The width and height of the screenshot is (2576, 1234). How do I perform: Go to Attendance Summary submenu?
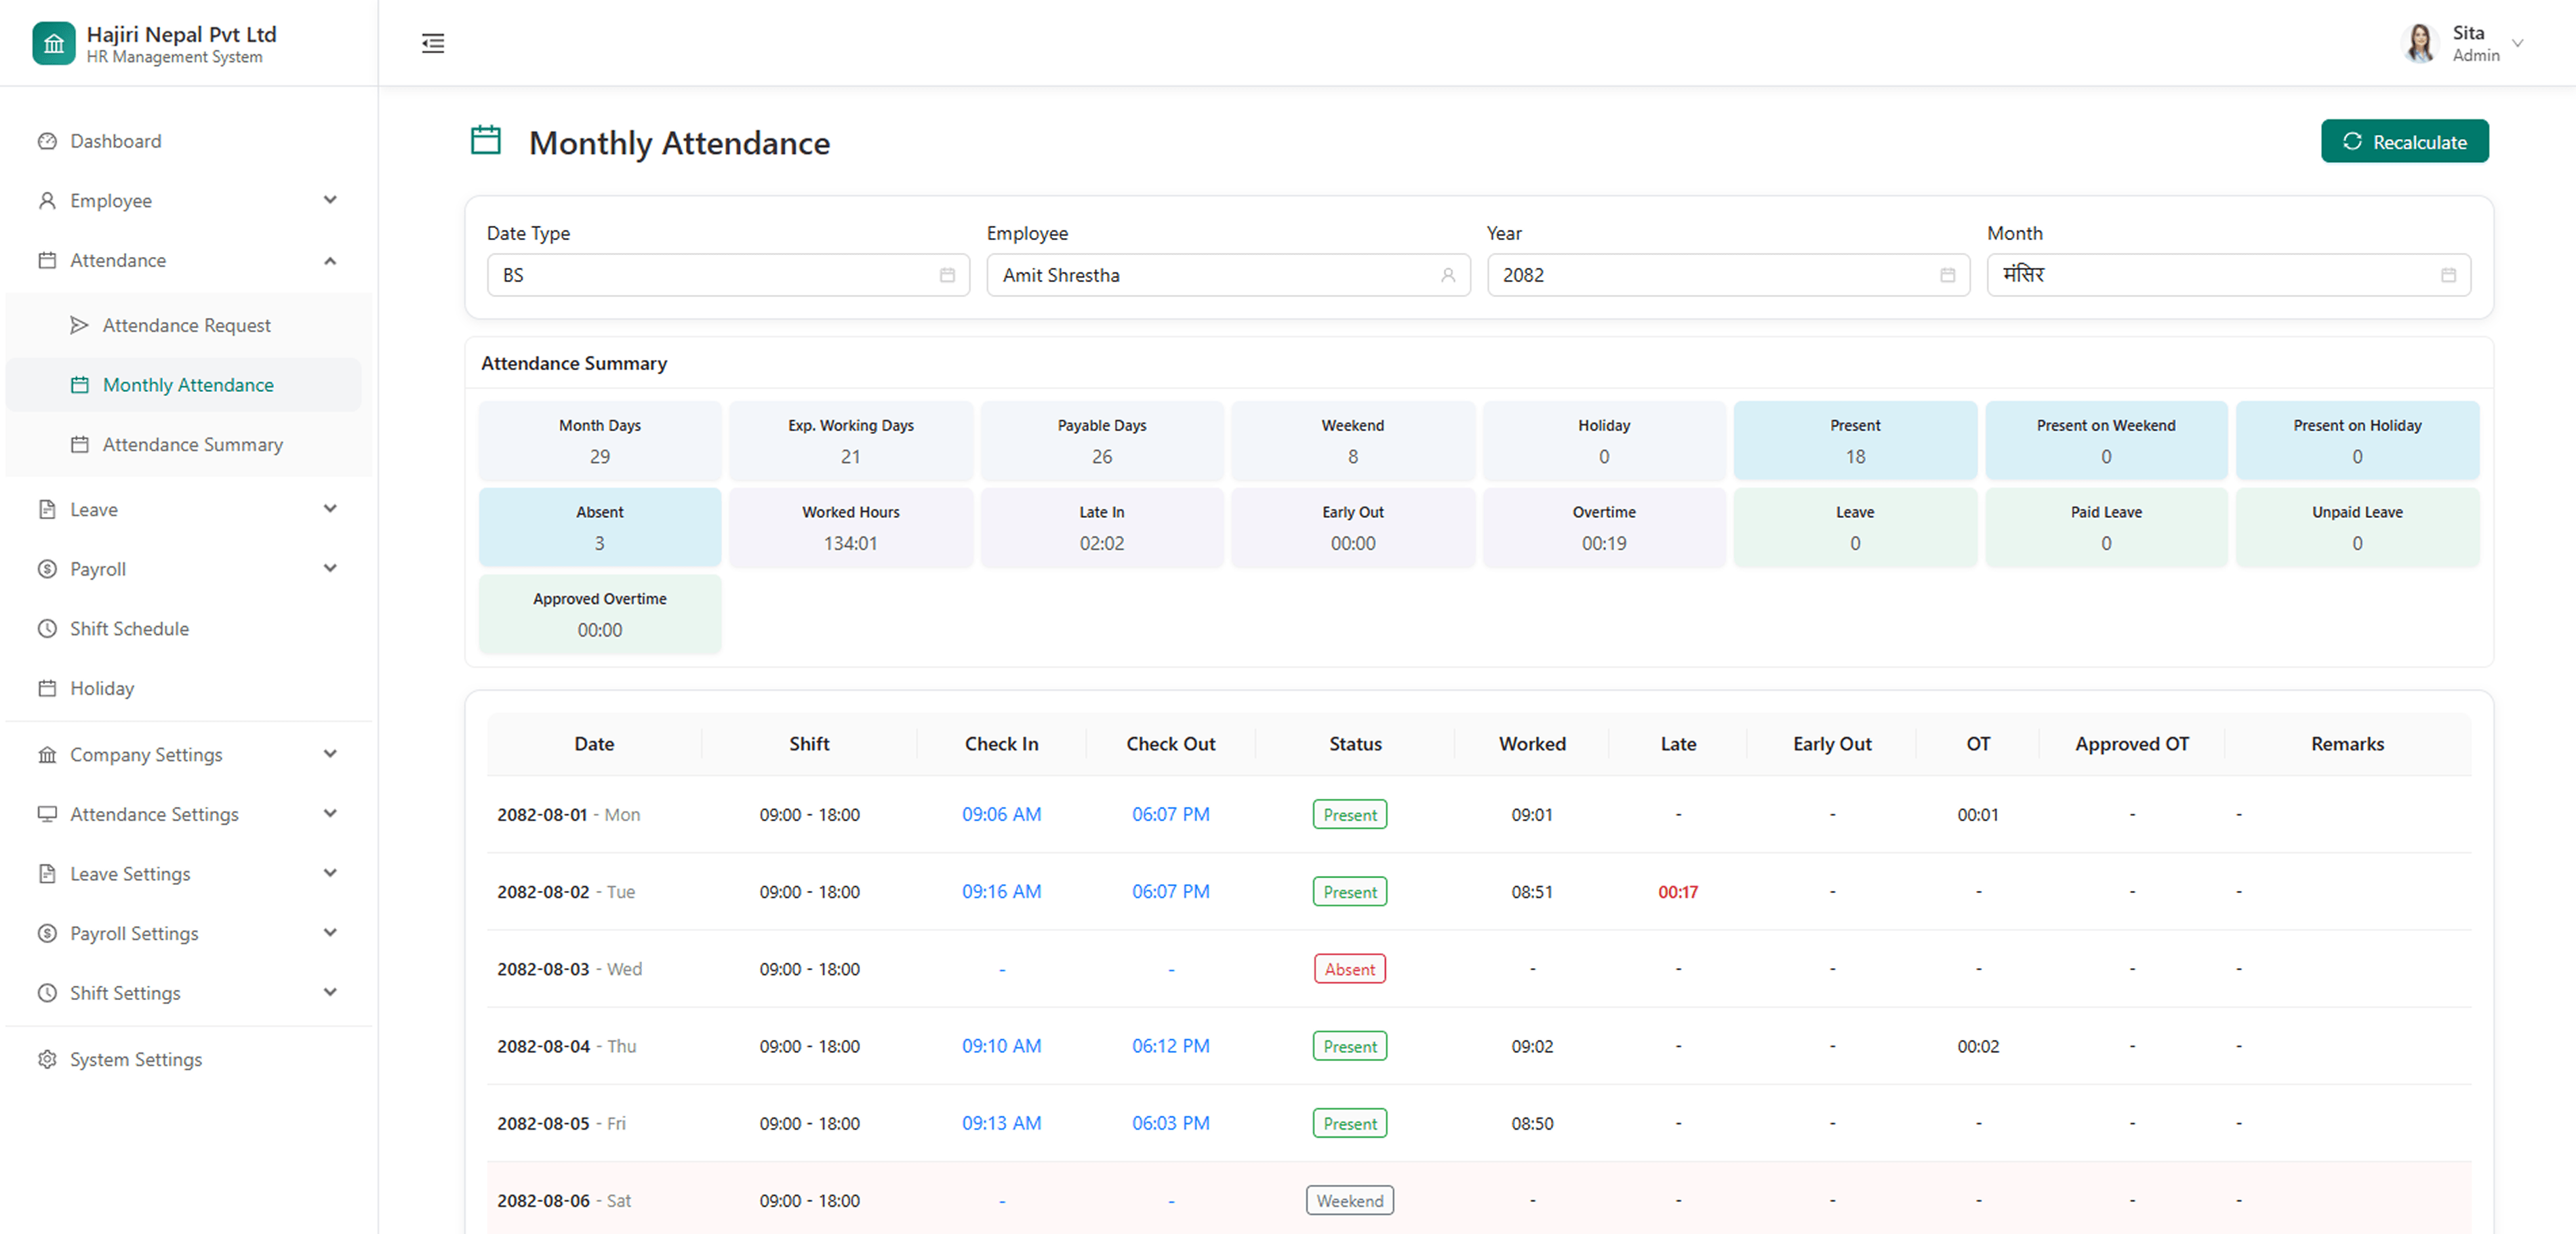(192, 444)
